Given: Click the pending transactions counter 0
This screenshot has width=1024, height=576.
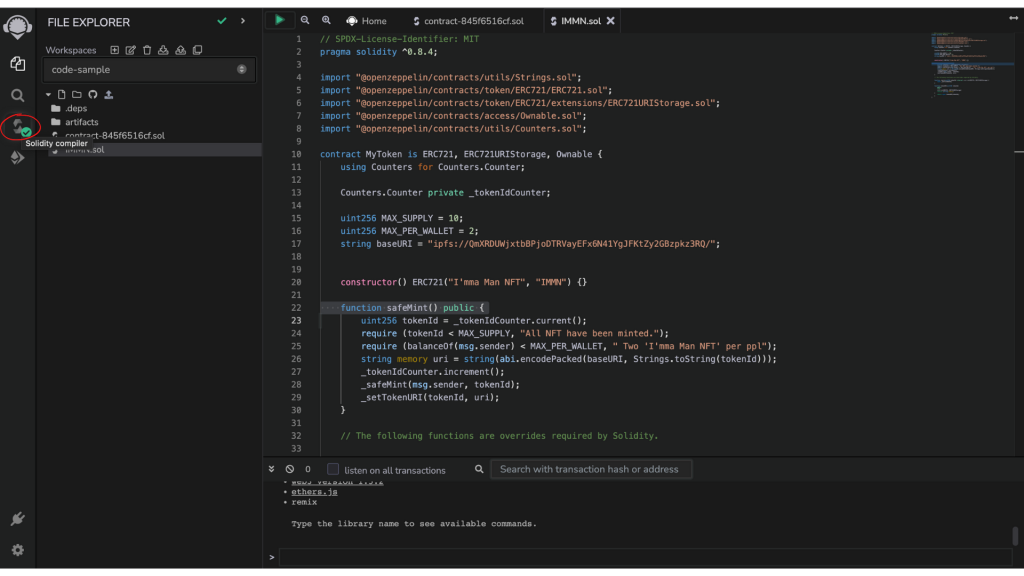Looking at the screenshot, I should (308, 469).
